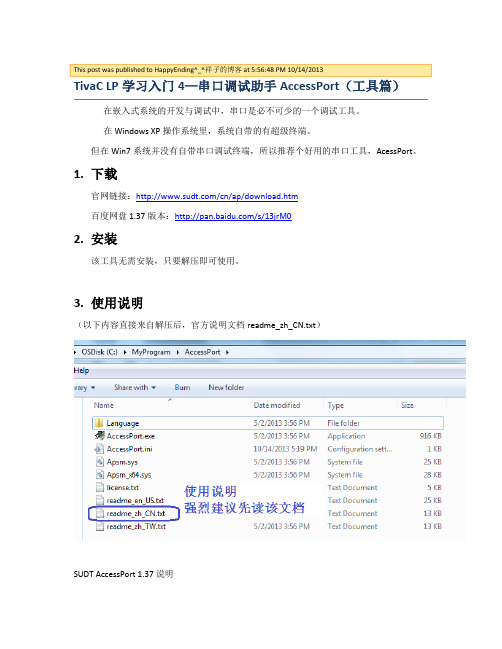This screenshot has height=649, width=502.
Task: Click the Burn toolbar button
Action: [183, 387]
